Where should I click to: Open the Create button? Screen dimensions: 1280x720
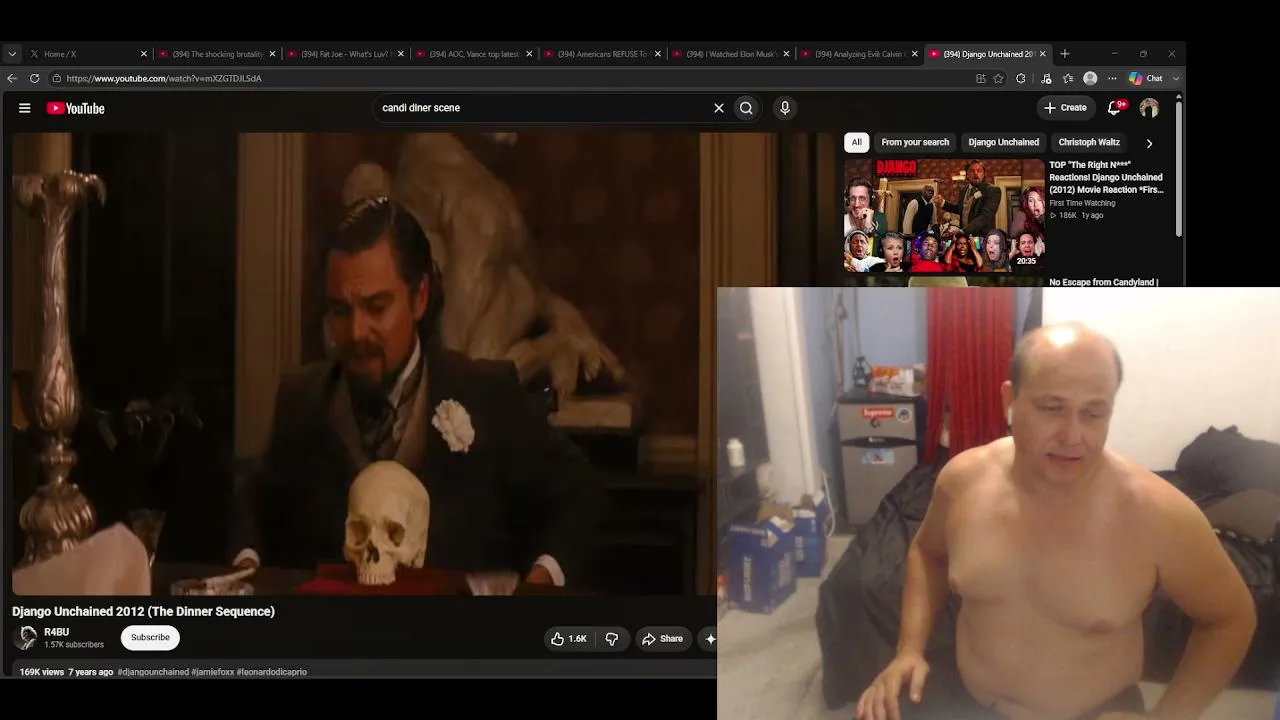pos(1066,108)
